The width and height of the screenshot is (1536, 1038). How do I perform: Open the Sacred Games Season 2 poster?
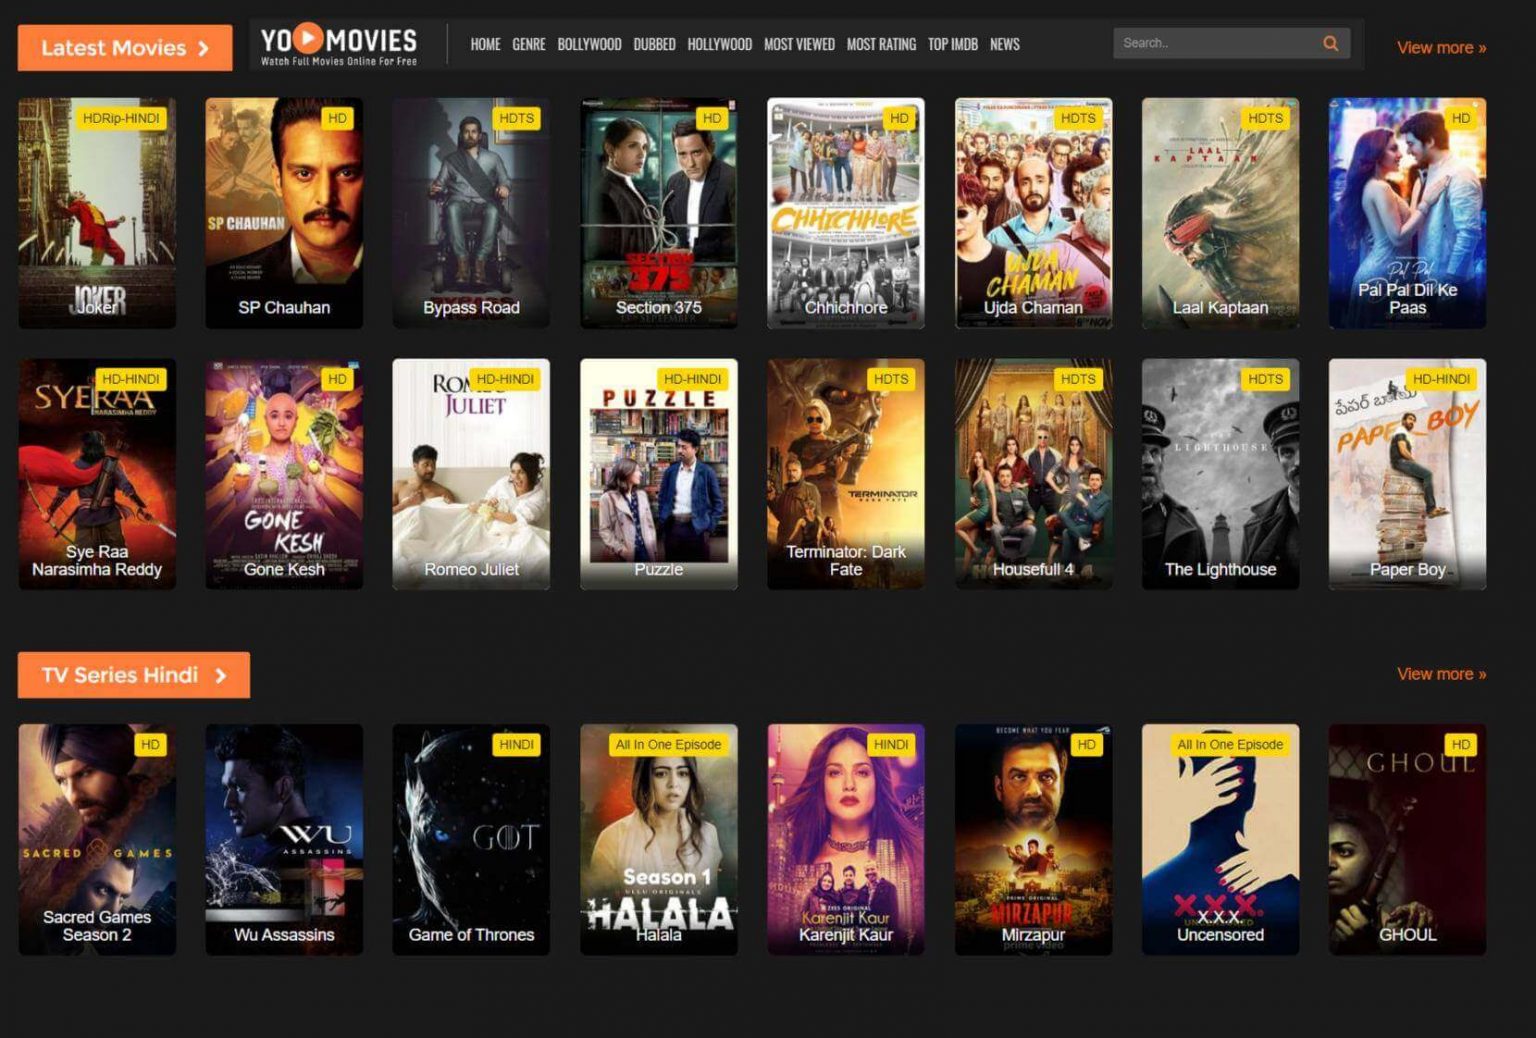[x=97, y=840]
